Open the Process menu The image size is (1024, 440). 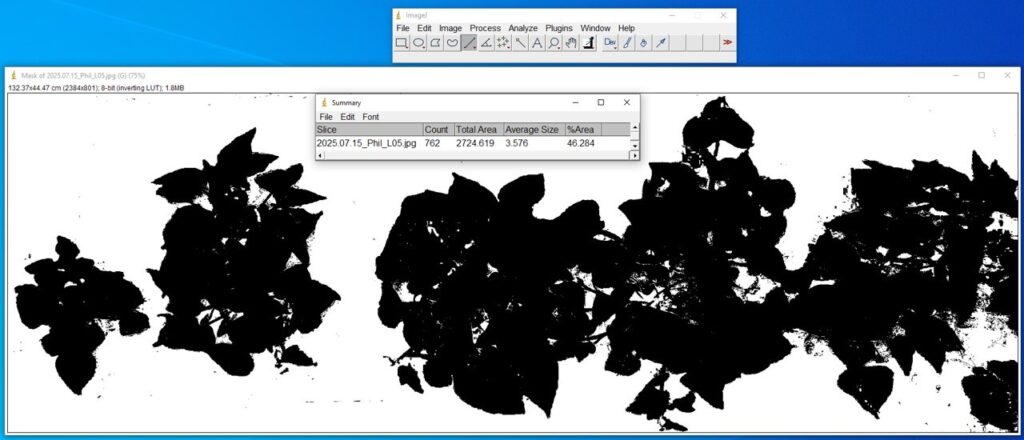coord(485,28)
